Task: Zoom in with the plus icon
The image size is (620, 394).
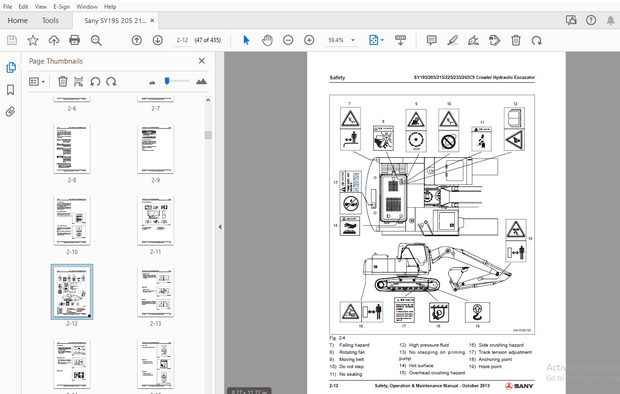Action: [x=309, y=40]
